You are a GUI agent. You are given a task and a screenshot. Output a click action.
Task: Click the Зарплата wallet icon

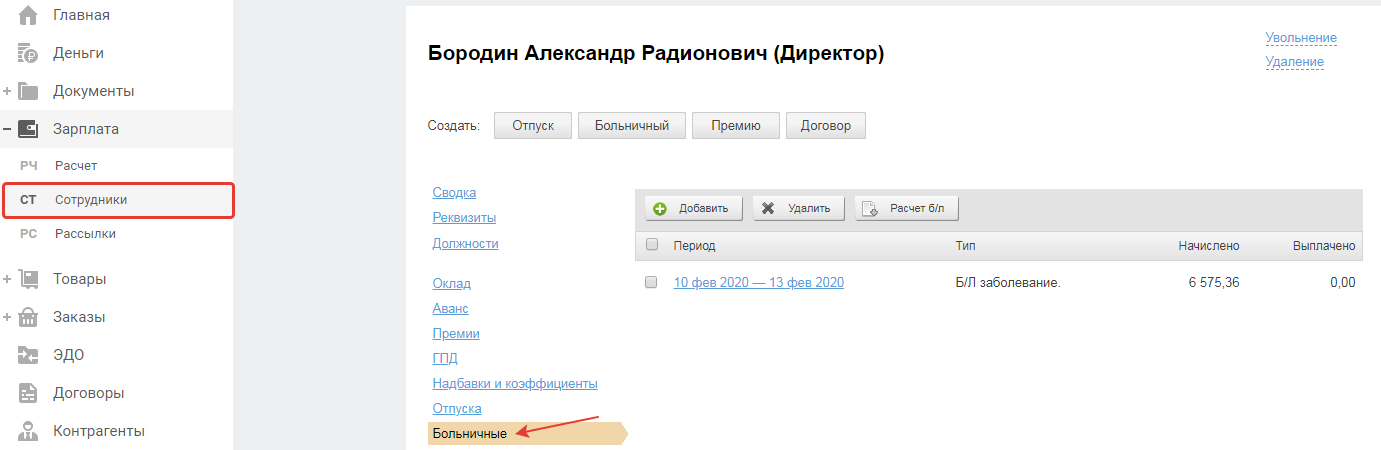point(28,129)
